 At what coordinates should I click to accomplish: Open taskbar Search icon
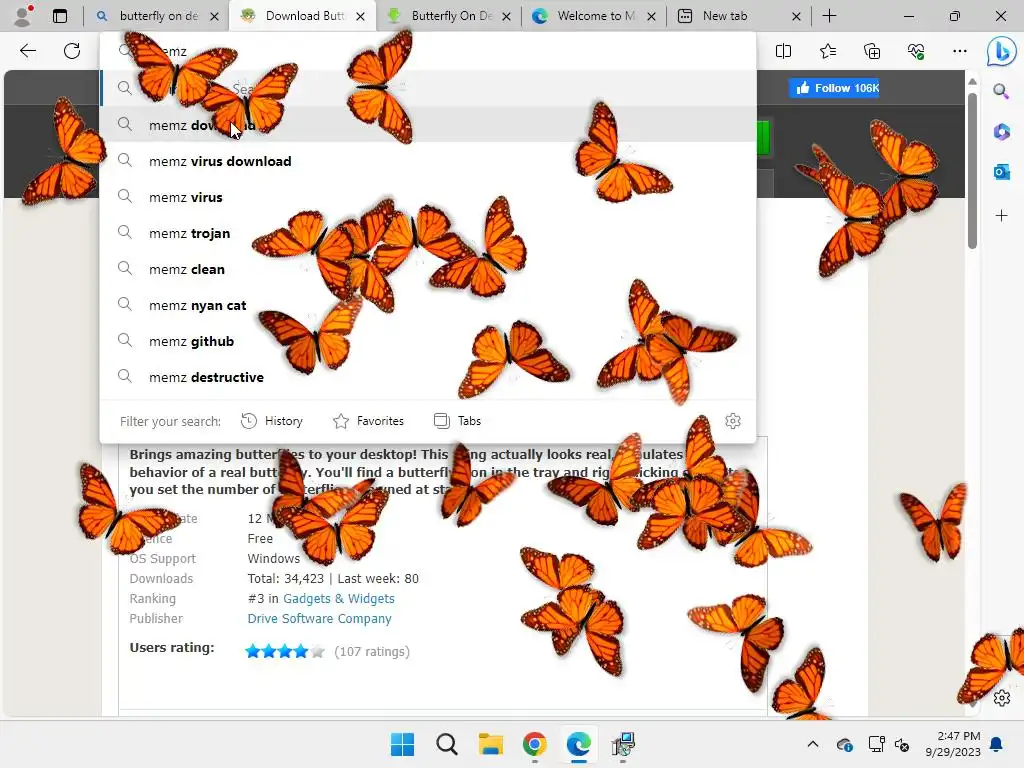click(x=447, y=744)
